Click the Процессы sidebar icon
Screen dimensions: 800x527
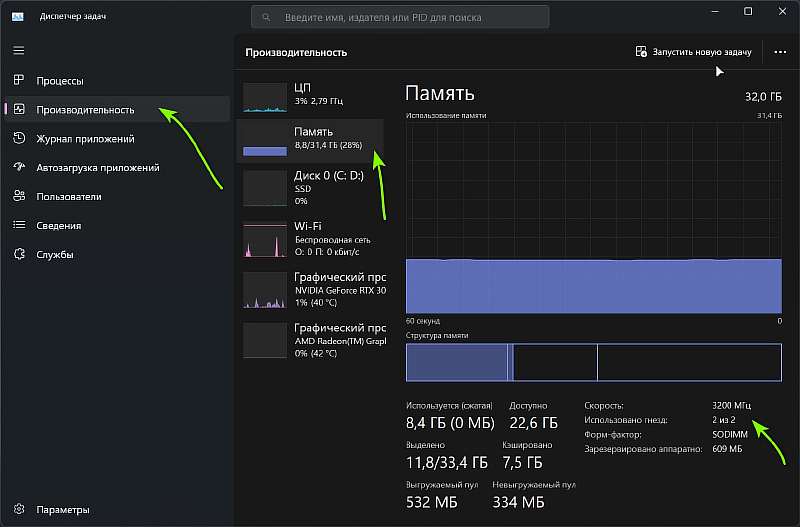19,81
